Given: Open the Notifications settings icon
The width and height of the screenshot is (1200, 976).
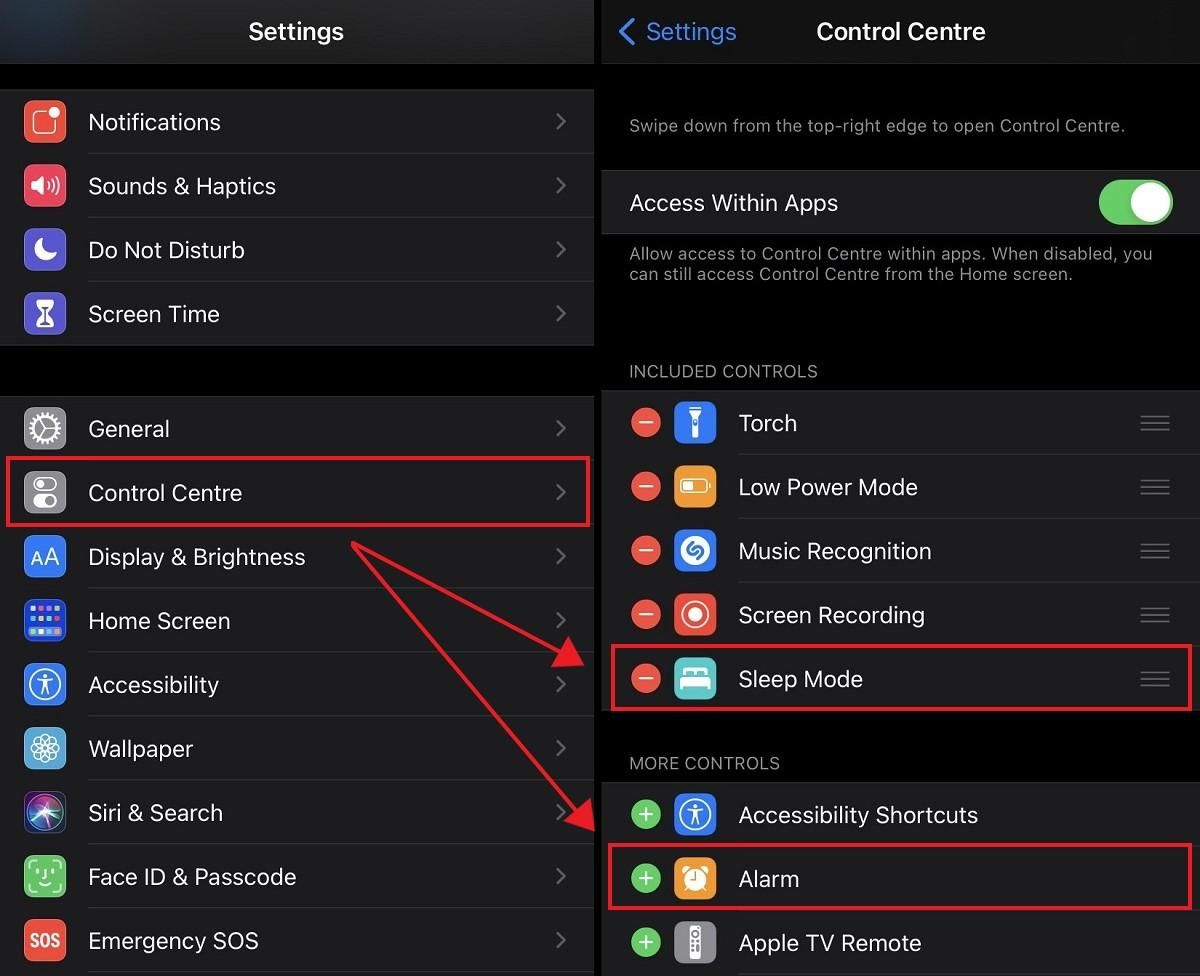Looking at the screenshot, I should coord(44,121).
